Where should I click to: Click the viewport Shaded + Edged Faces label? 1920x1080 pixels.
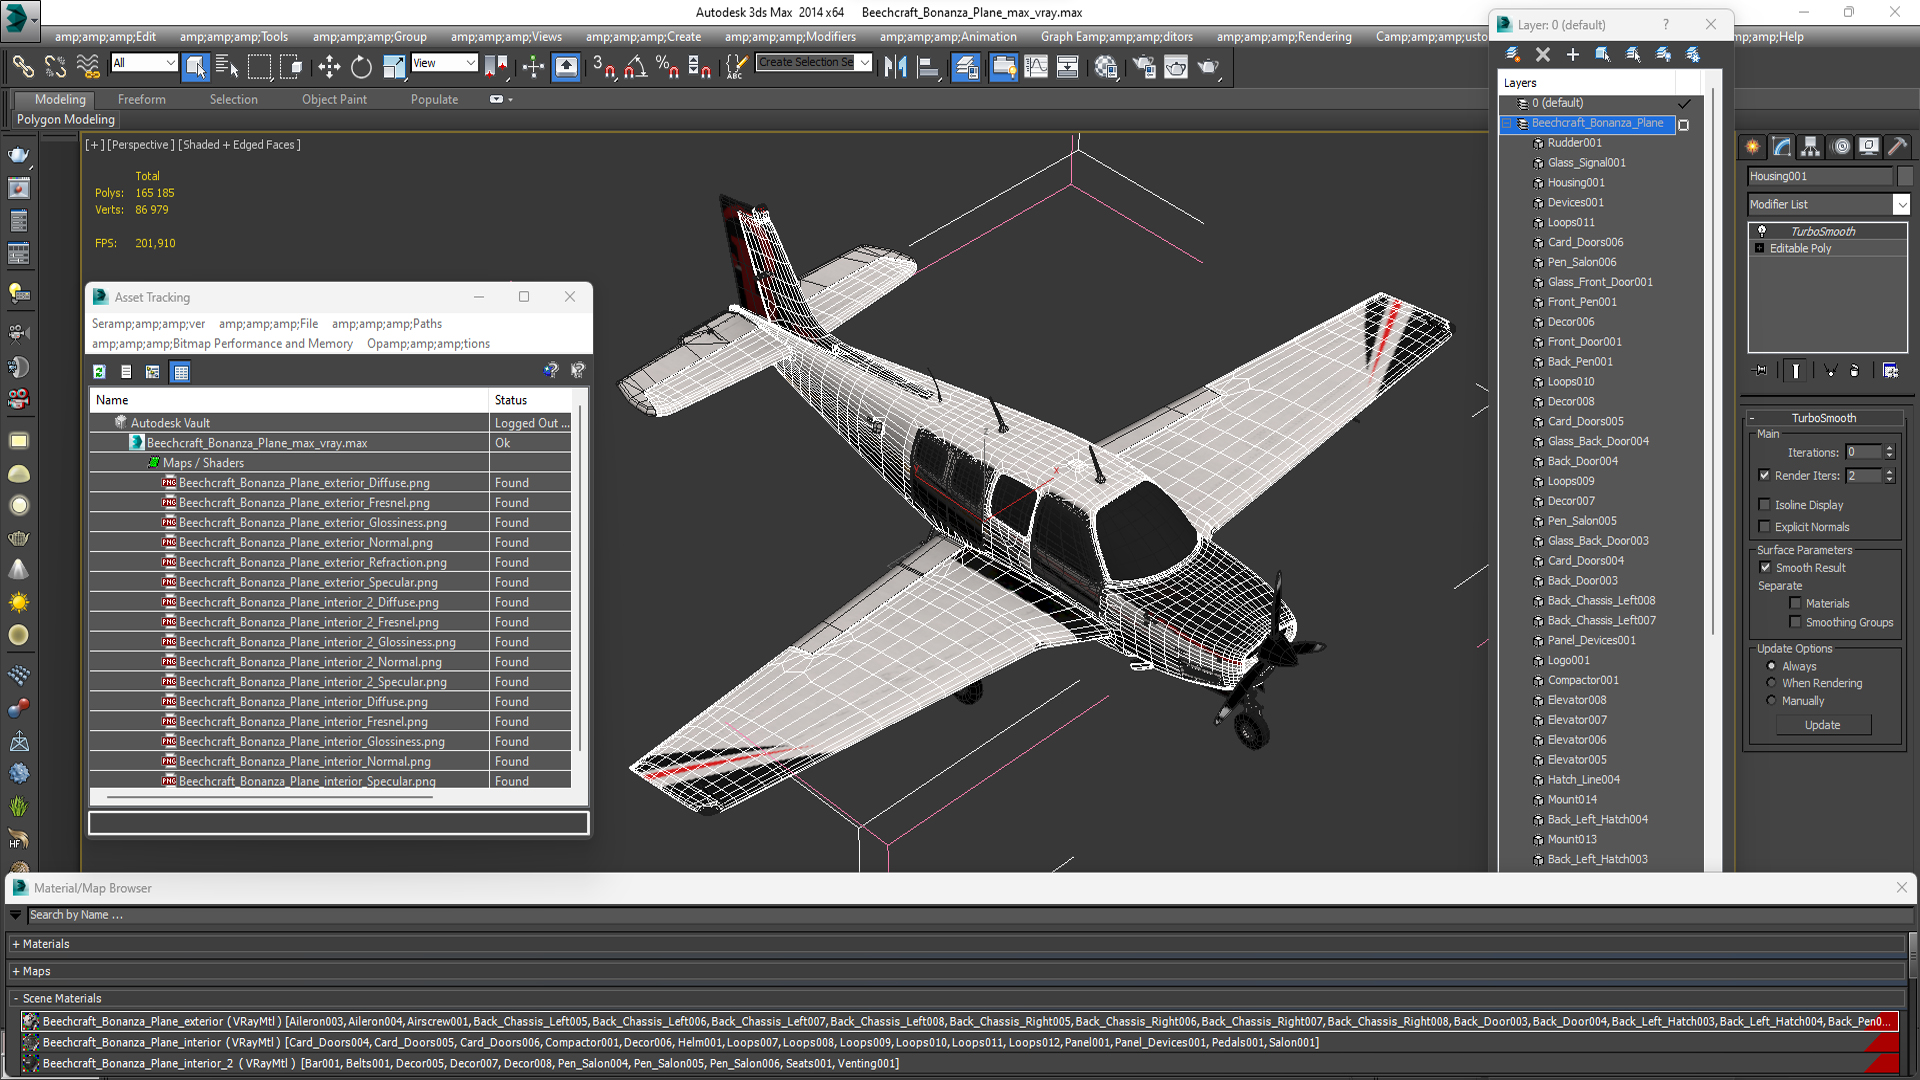click(239, 145)
